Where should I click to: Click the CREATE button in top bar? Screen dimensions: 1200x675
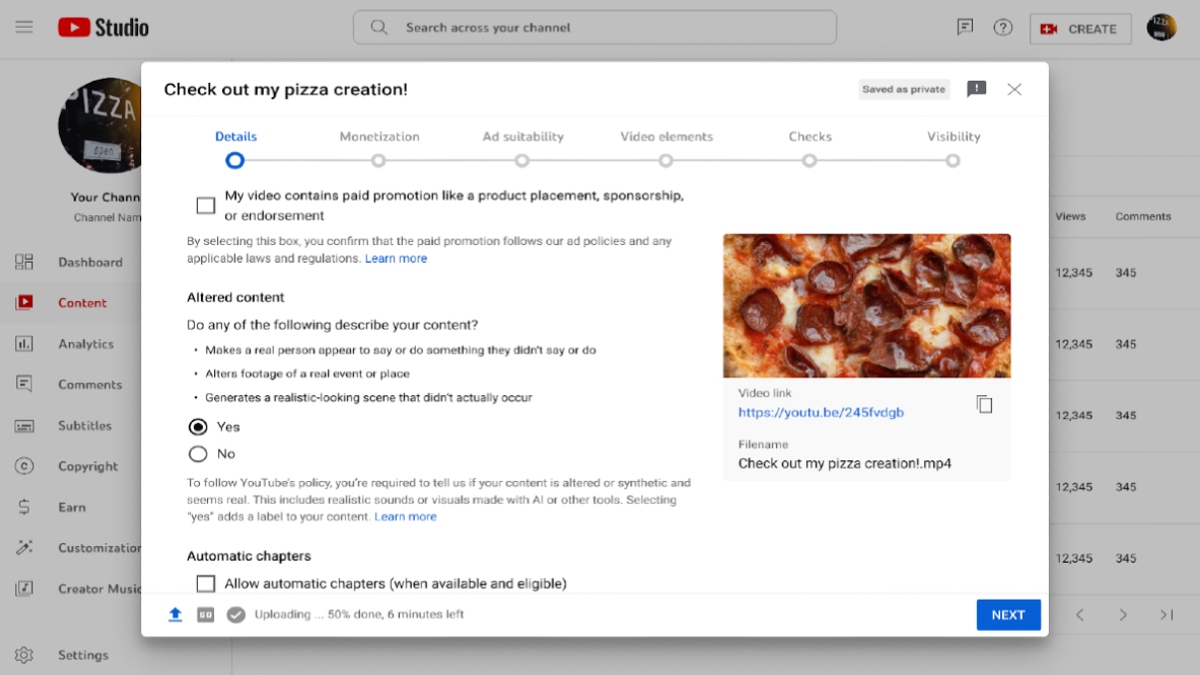[1080, 29]
